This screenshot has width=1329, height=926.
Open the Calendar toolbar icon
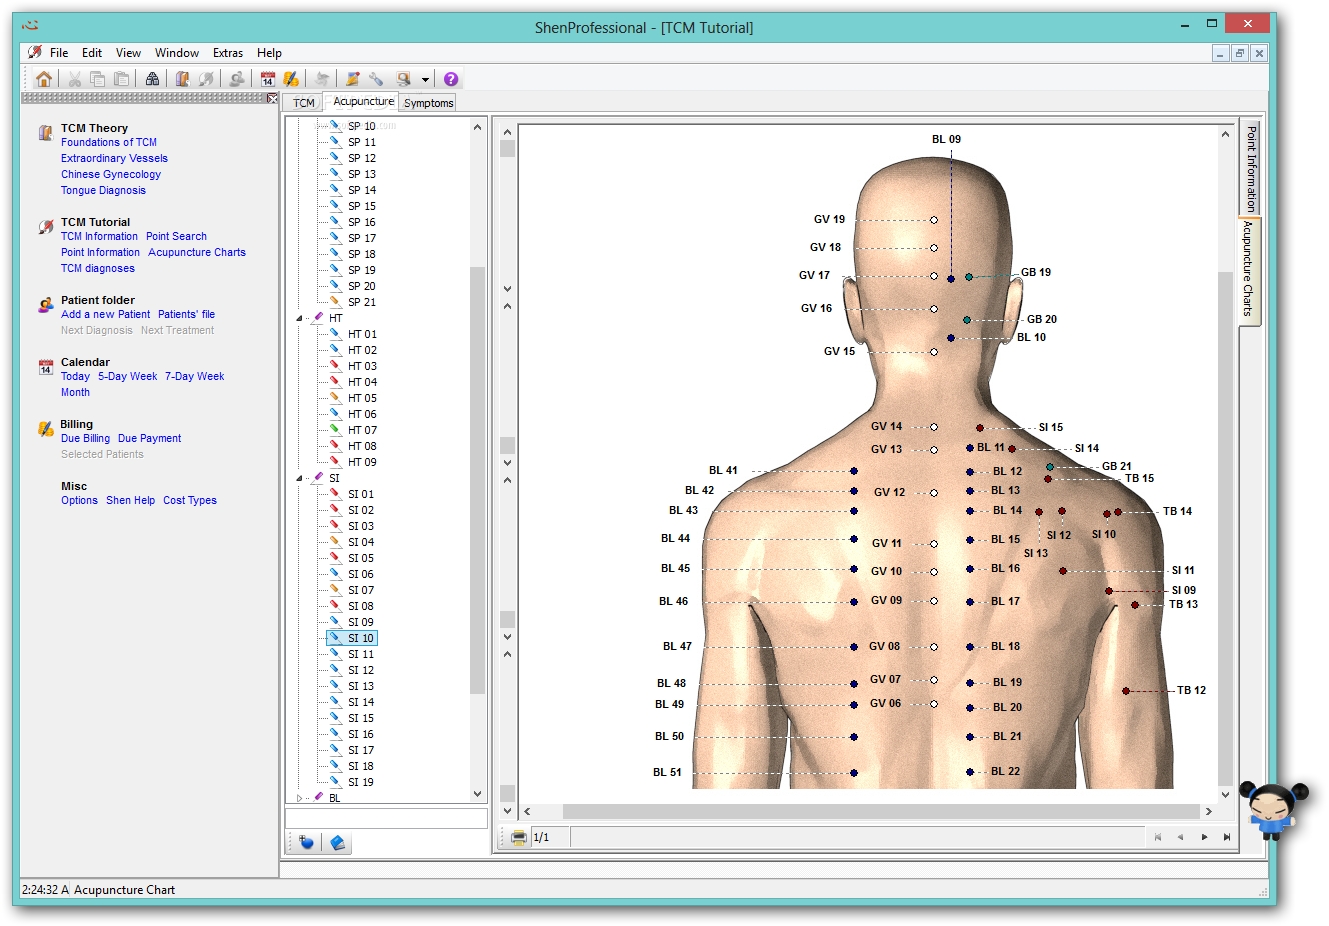pyautogui.click(x=268, y=79)
